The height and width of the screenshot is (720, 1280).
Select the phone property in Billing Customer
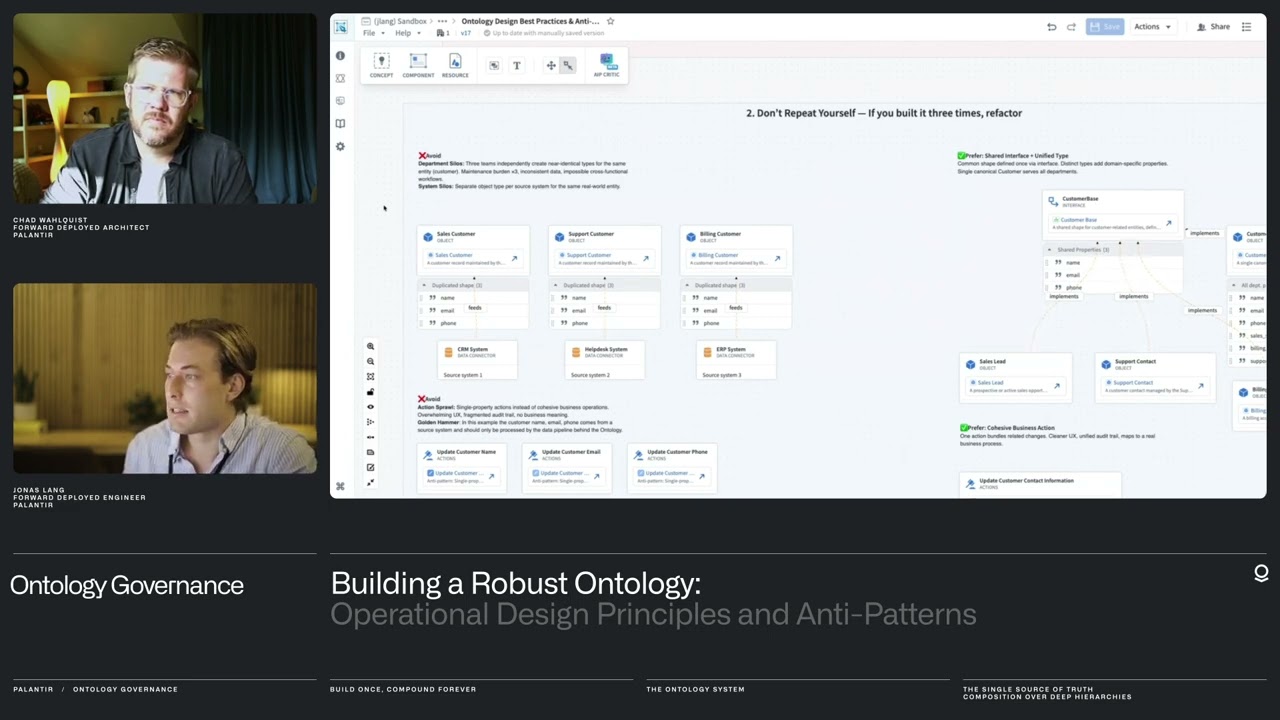738,323
